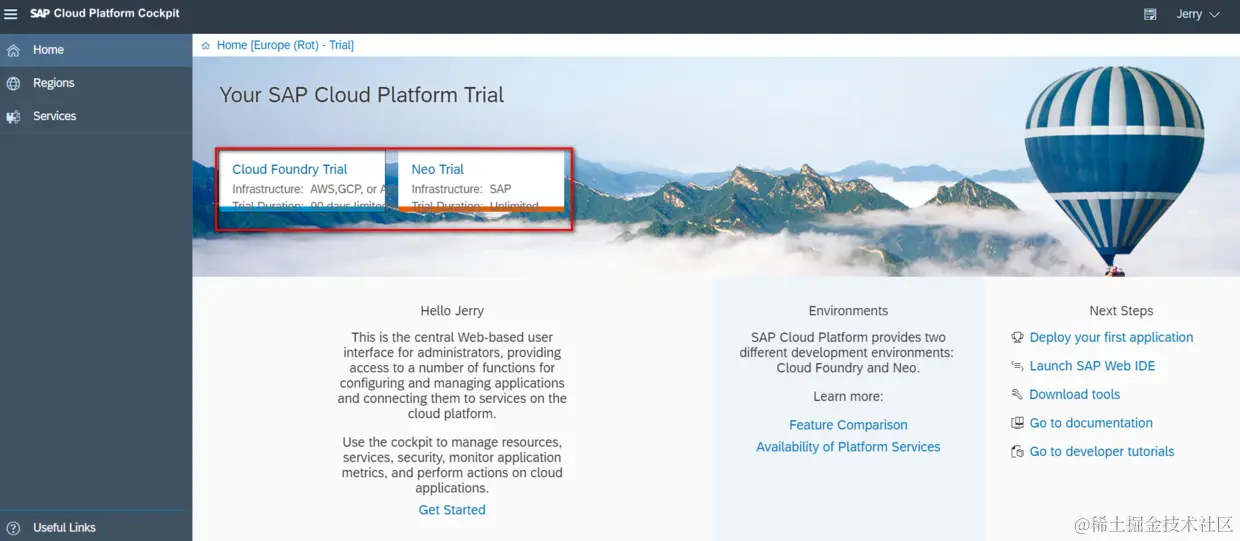The width and height of the screenshot is (1240, 541).
Task: Click the icon beside Go to developer tutorials
Action: (1017, 452)
